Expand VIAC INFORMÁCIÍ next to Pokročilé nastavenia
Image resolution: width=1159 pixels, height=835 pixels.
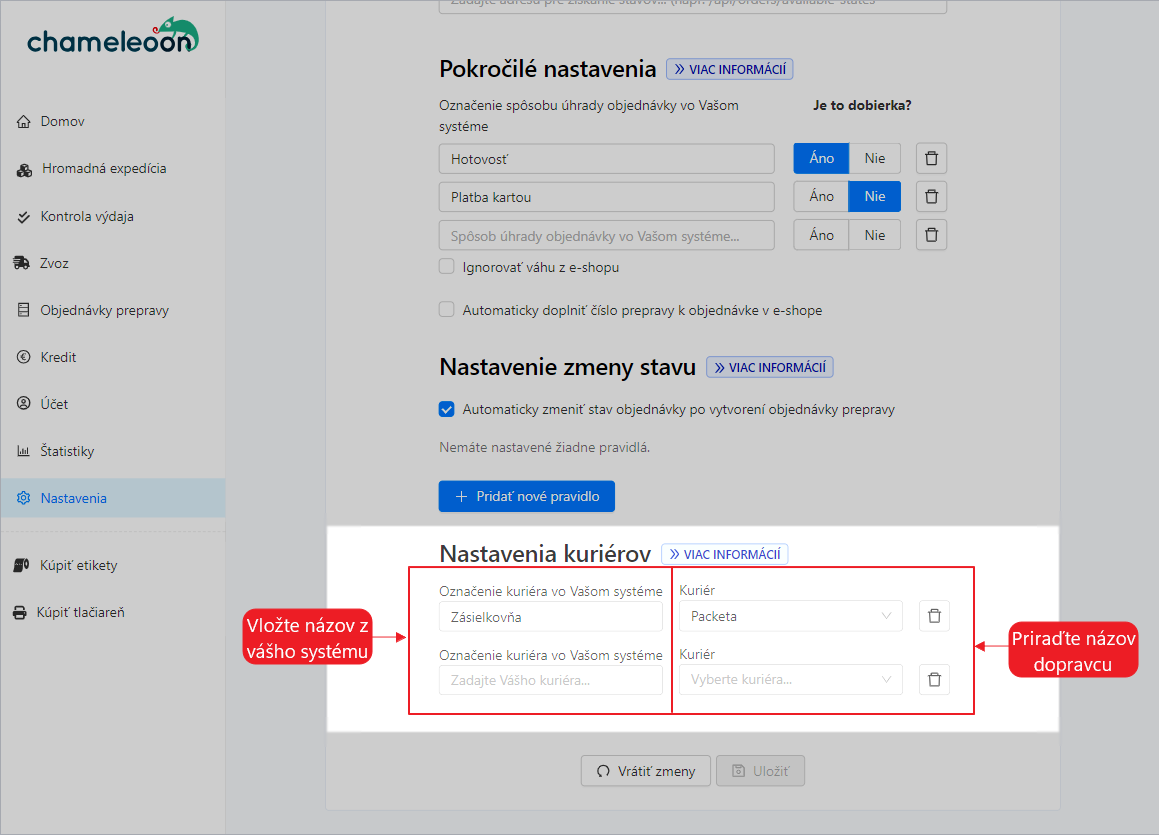click(x=729, y=69)
